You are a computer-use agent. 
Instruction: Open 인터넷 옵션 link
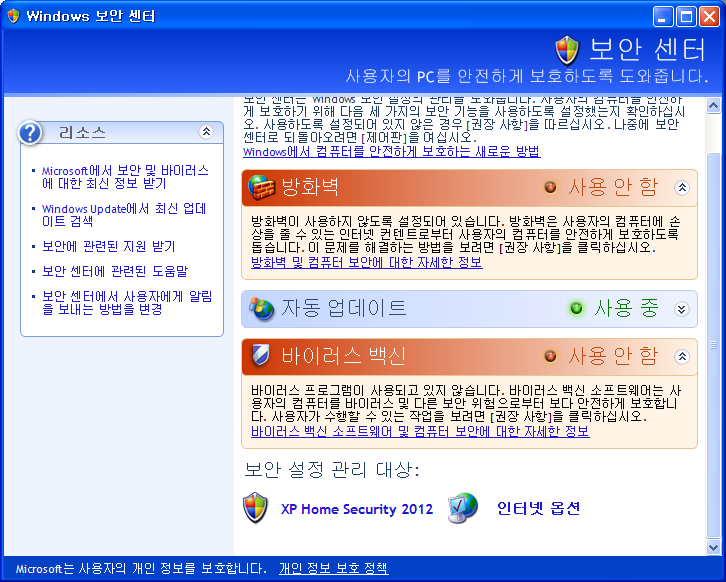pos(538,508)
